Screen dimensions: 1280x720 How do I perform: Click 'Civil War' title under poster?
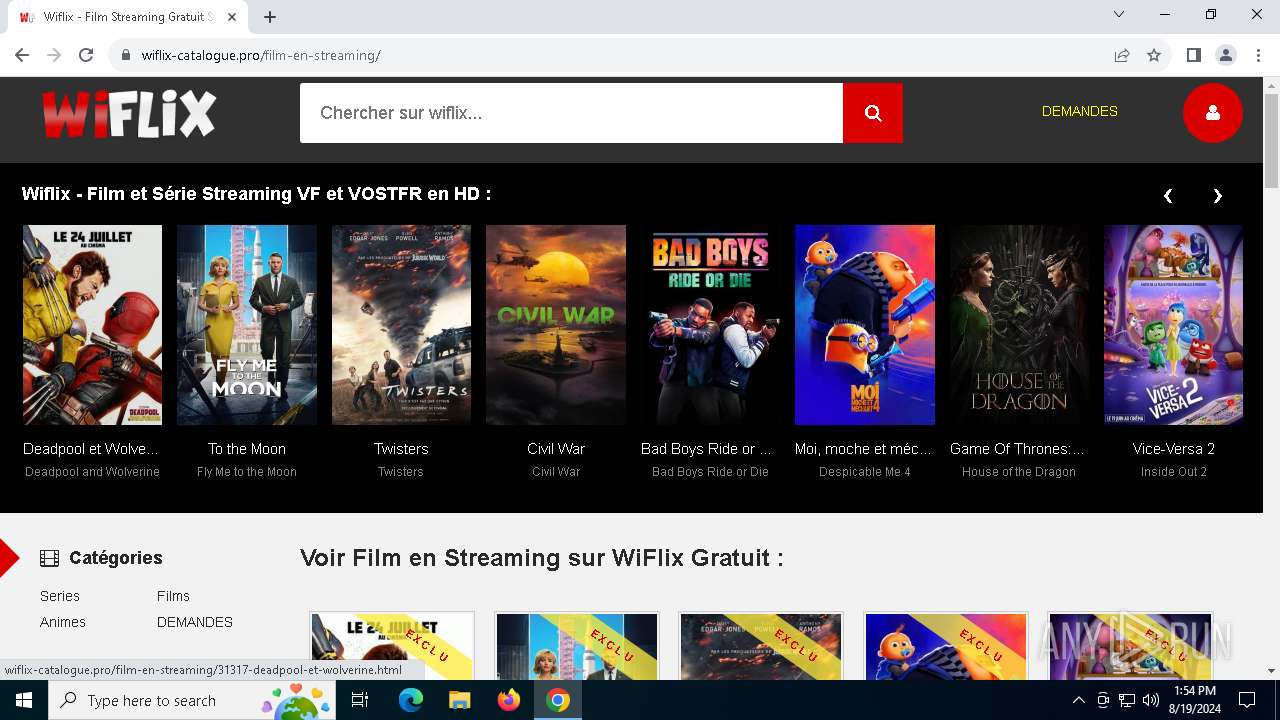tap(556, 449)
